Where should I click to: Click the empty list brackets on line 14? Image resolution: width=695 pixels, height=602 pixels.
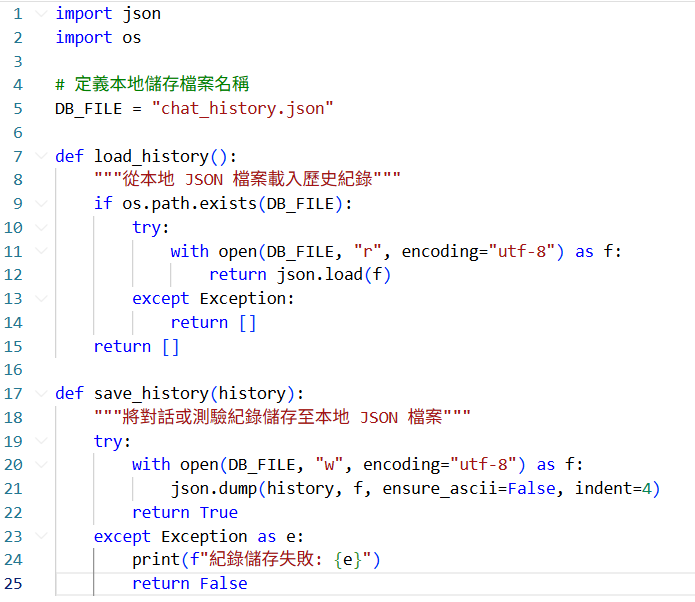[248, 323]
